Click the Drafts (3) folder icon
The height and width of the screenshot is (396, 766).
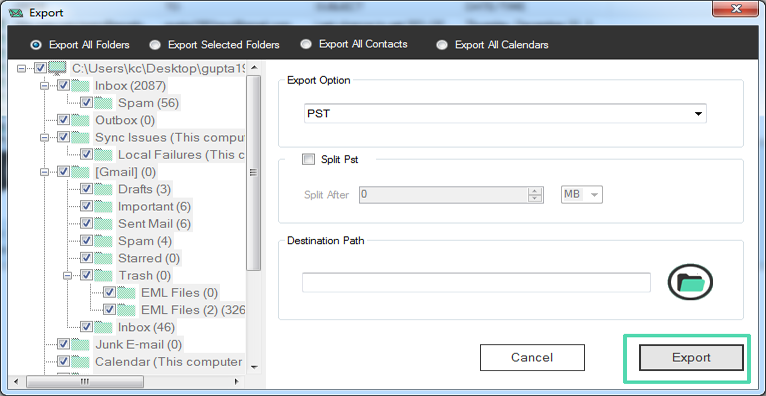click(x=103, y=189)
